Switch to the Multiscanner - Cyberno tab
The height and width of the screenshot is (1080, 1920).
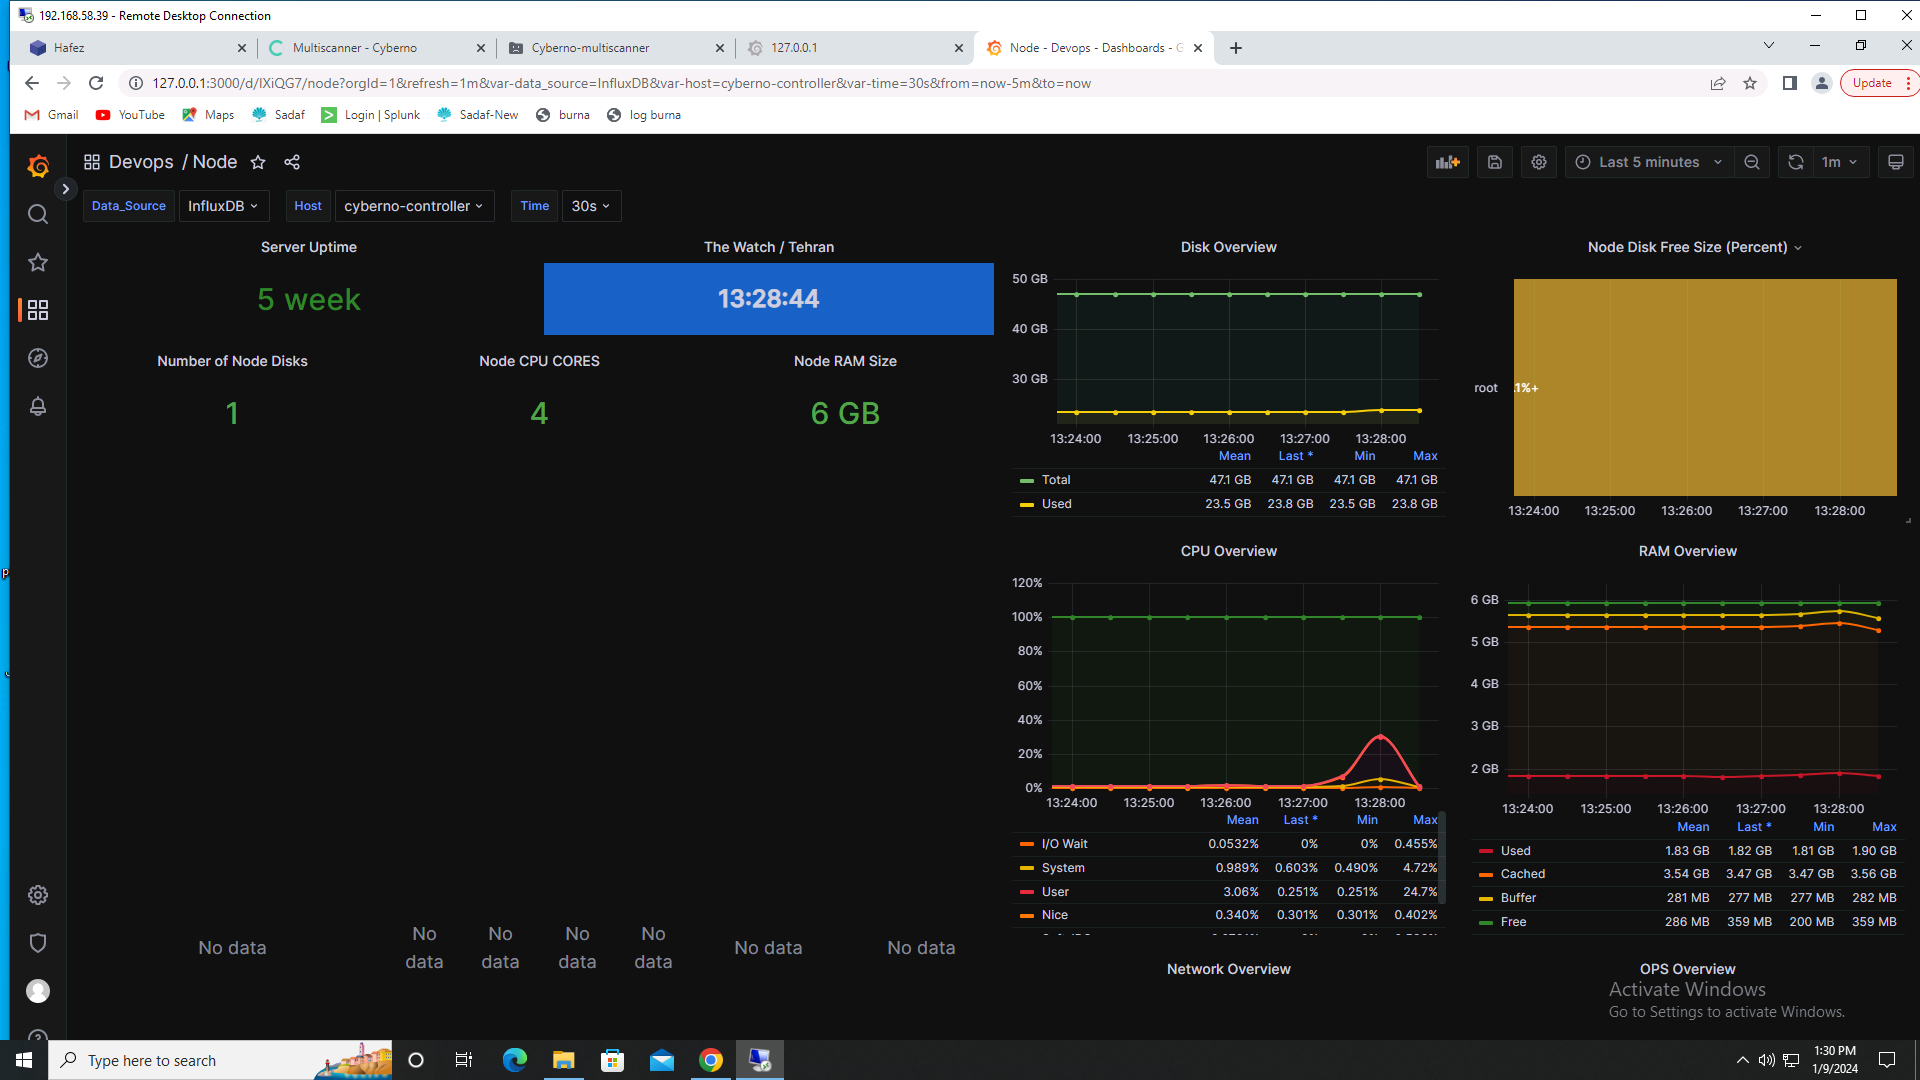click(x=355, y=48)
